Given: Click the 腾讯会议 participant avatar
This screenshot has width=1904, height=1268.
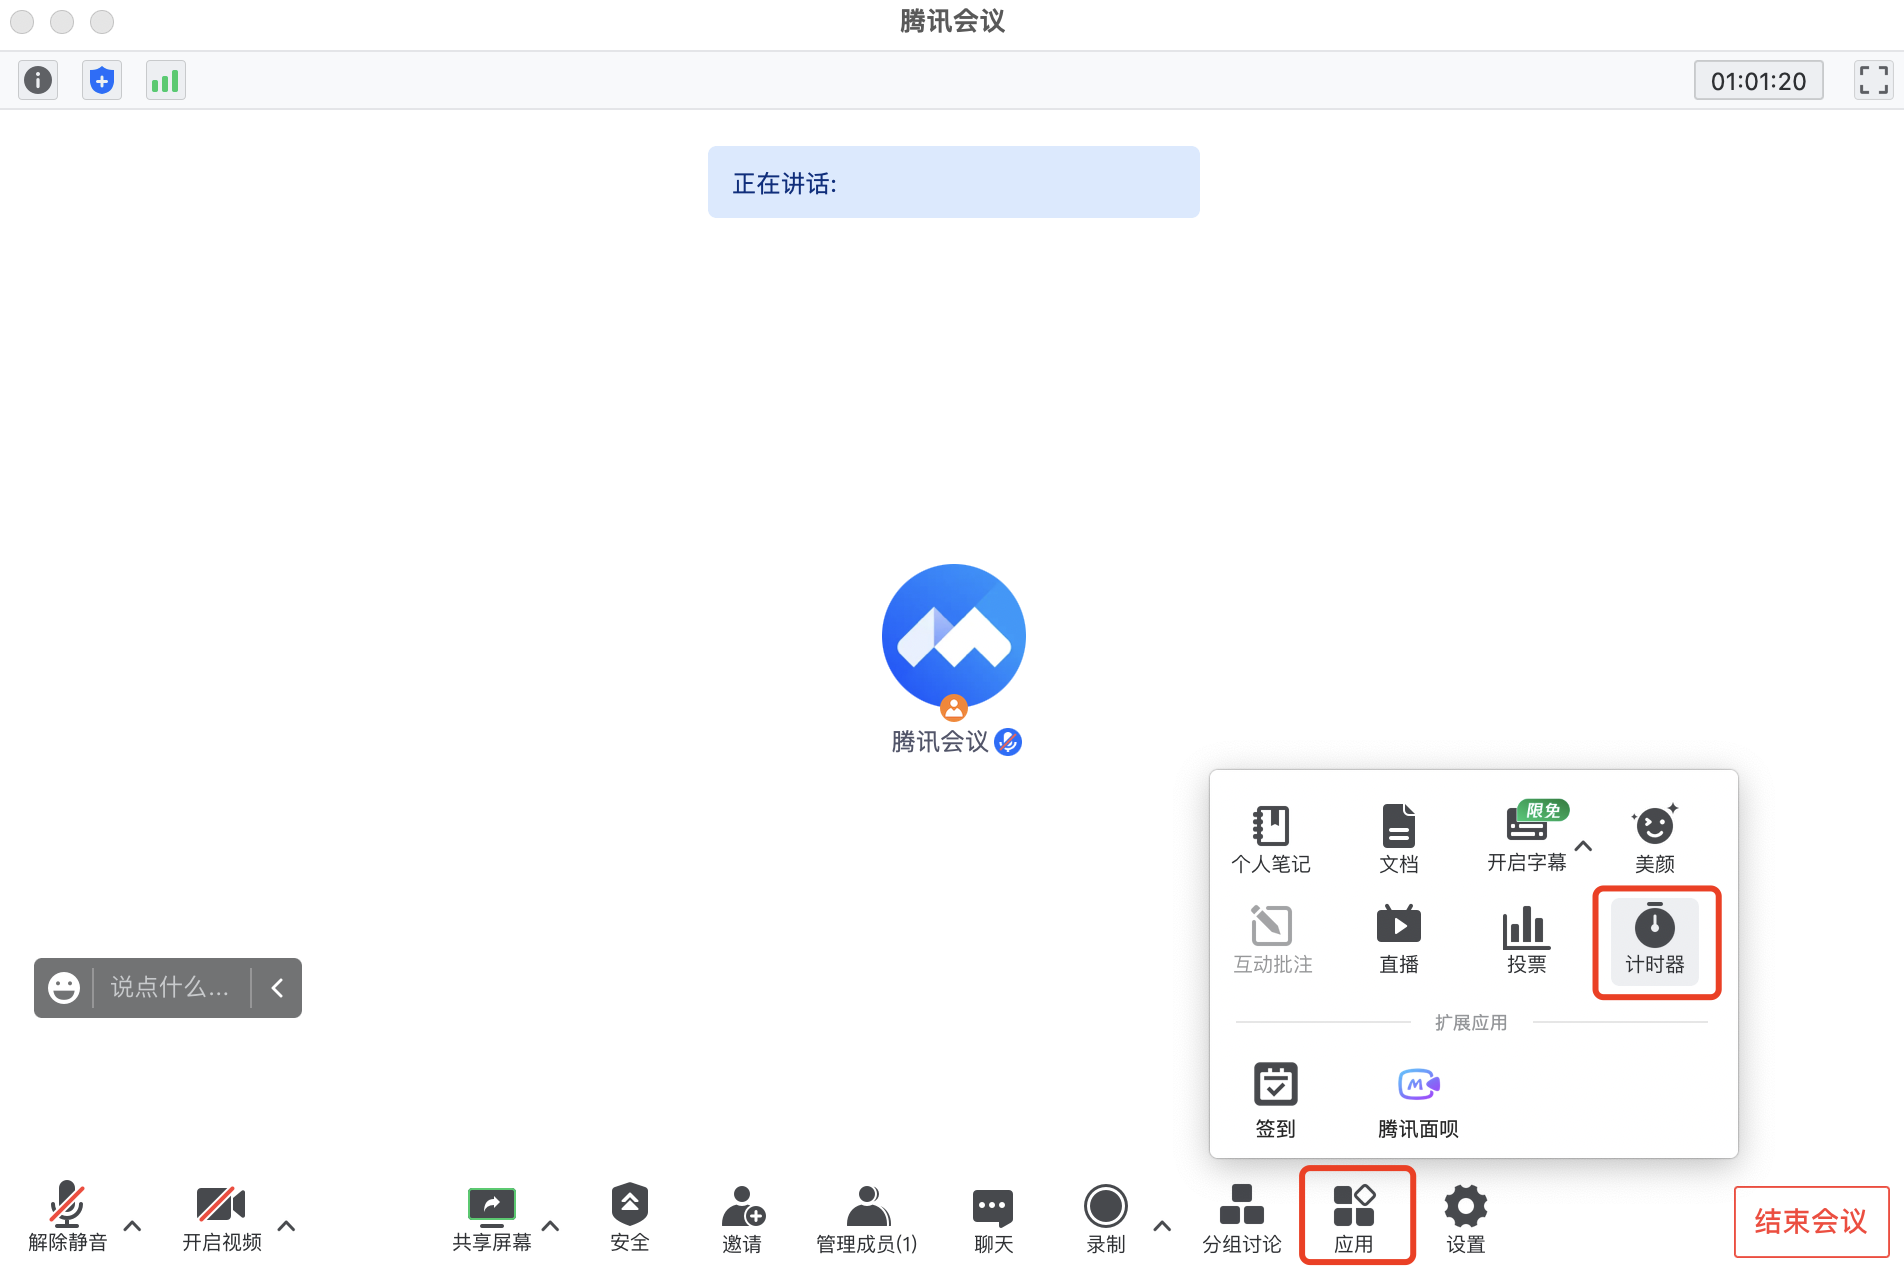Looking at the screenshot, I should tap(954, 636).
